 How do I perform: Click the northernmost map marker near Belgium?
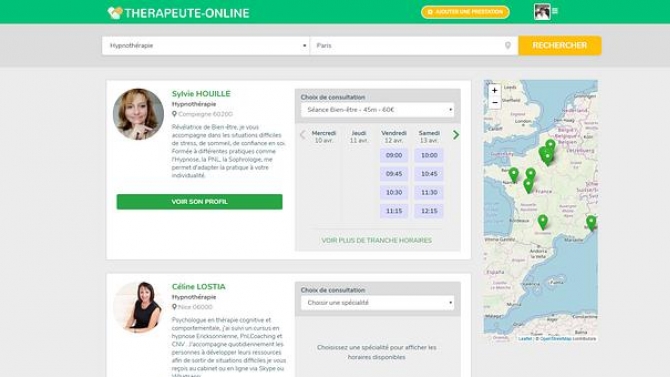pyautogui.click(x=550, y=147)
